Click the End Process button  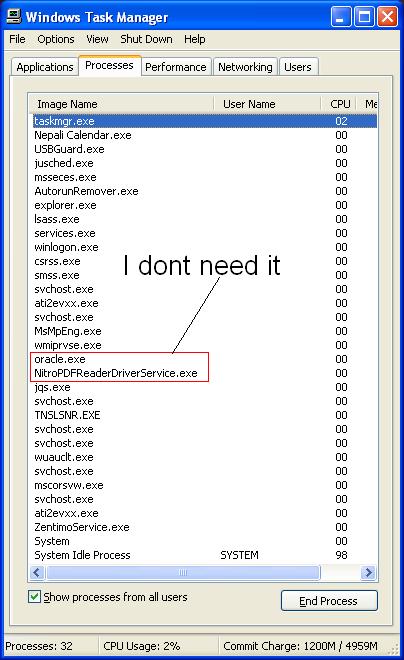pos(329,601)
